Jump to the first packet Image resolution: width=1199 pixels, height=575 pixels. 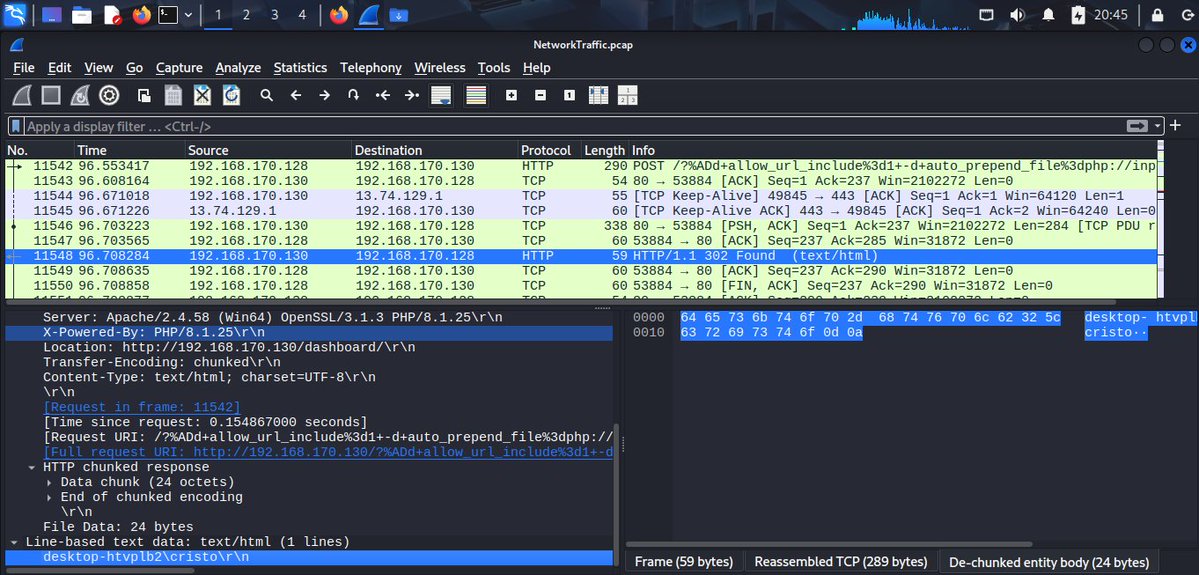(382, 96)
